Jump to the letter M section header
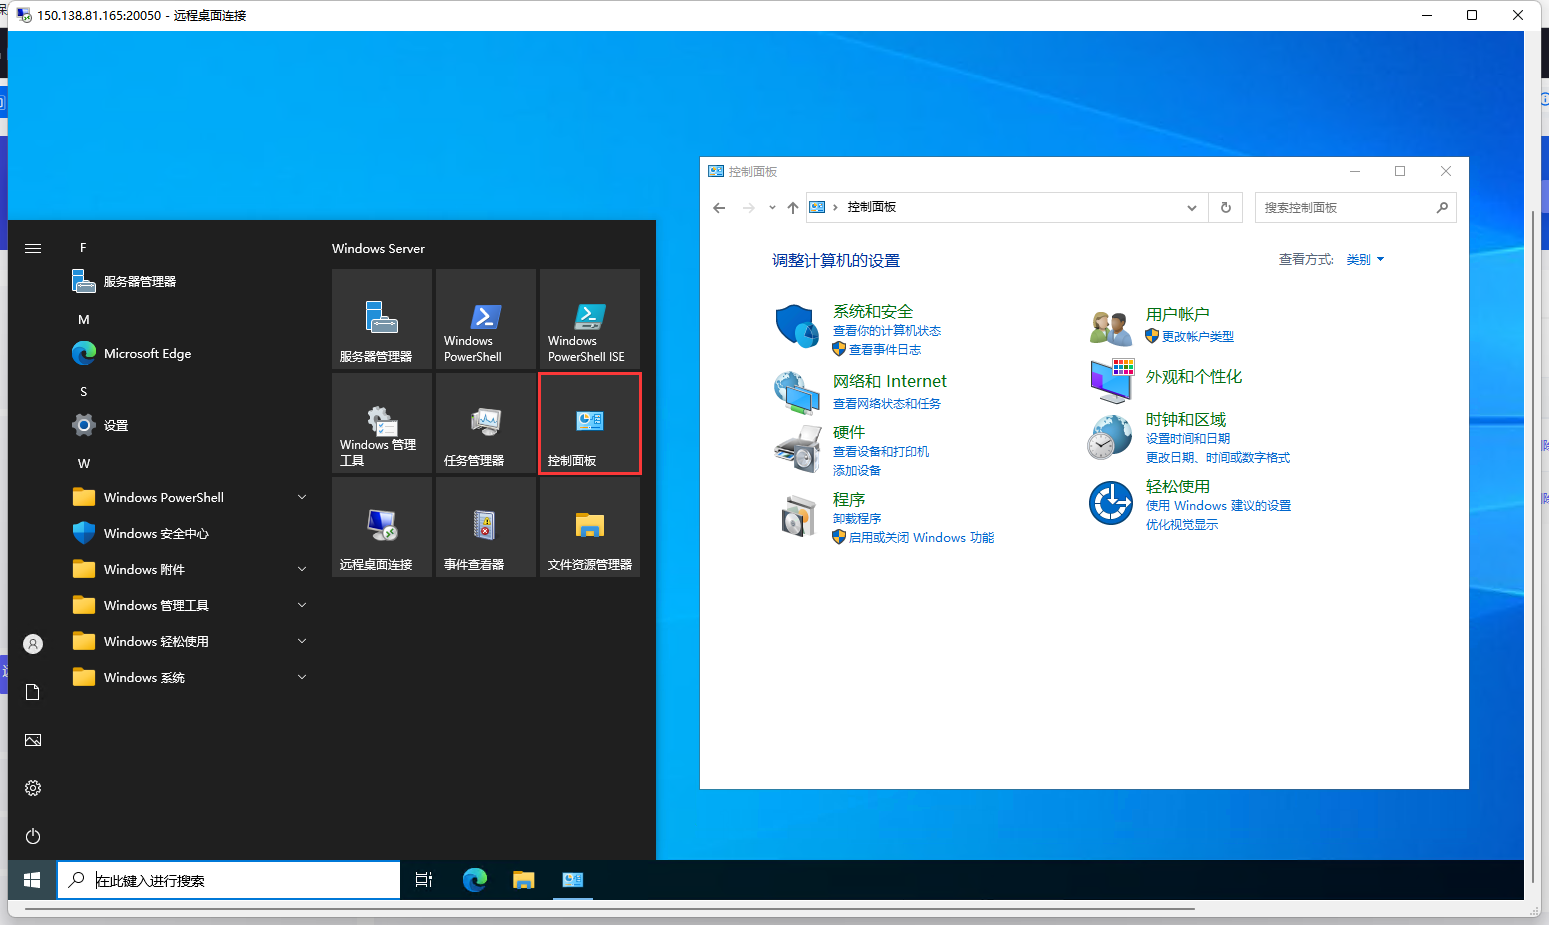Viewport: 1549px width, 925px height. point(84,320)
